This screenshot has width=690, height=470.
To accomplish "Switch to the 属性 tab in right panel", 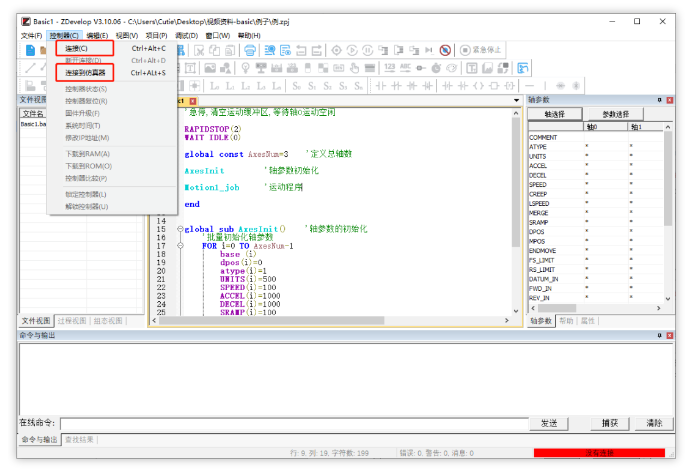I will (x=587, y=321).
